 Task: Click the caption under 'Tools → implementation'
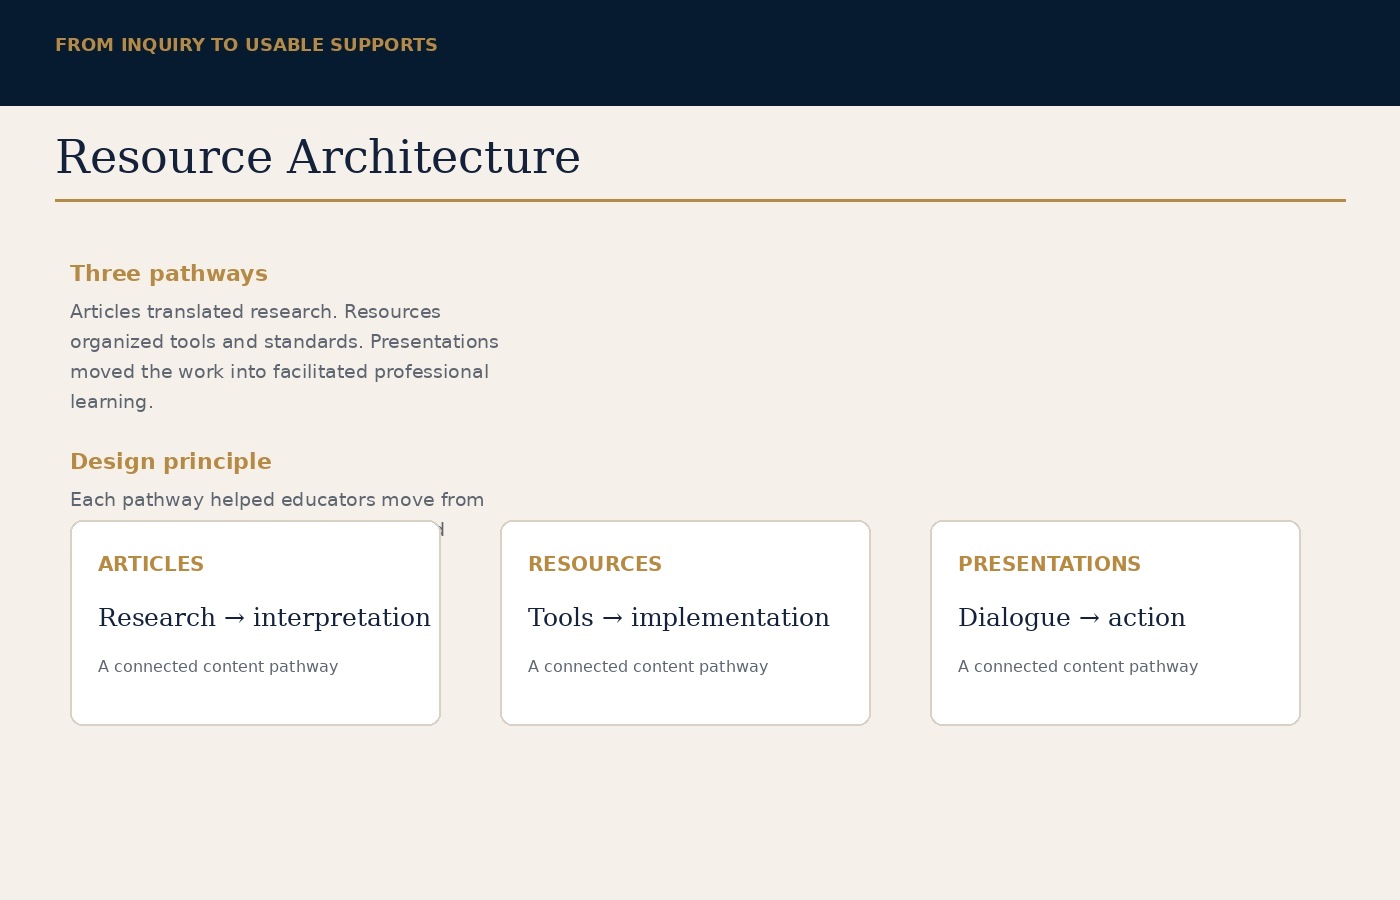[648, 667]
